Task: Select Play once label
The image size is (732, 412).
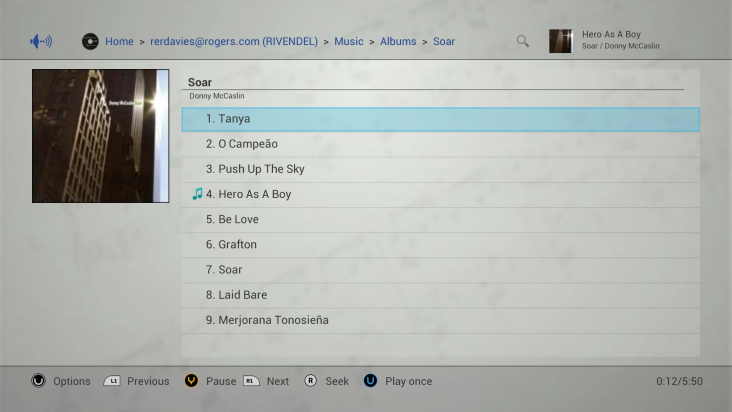Action: 408,381
